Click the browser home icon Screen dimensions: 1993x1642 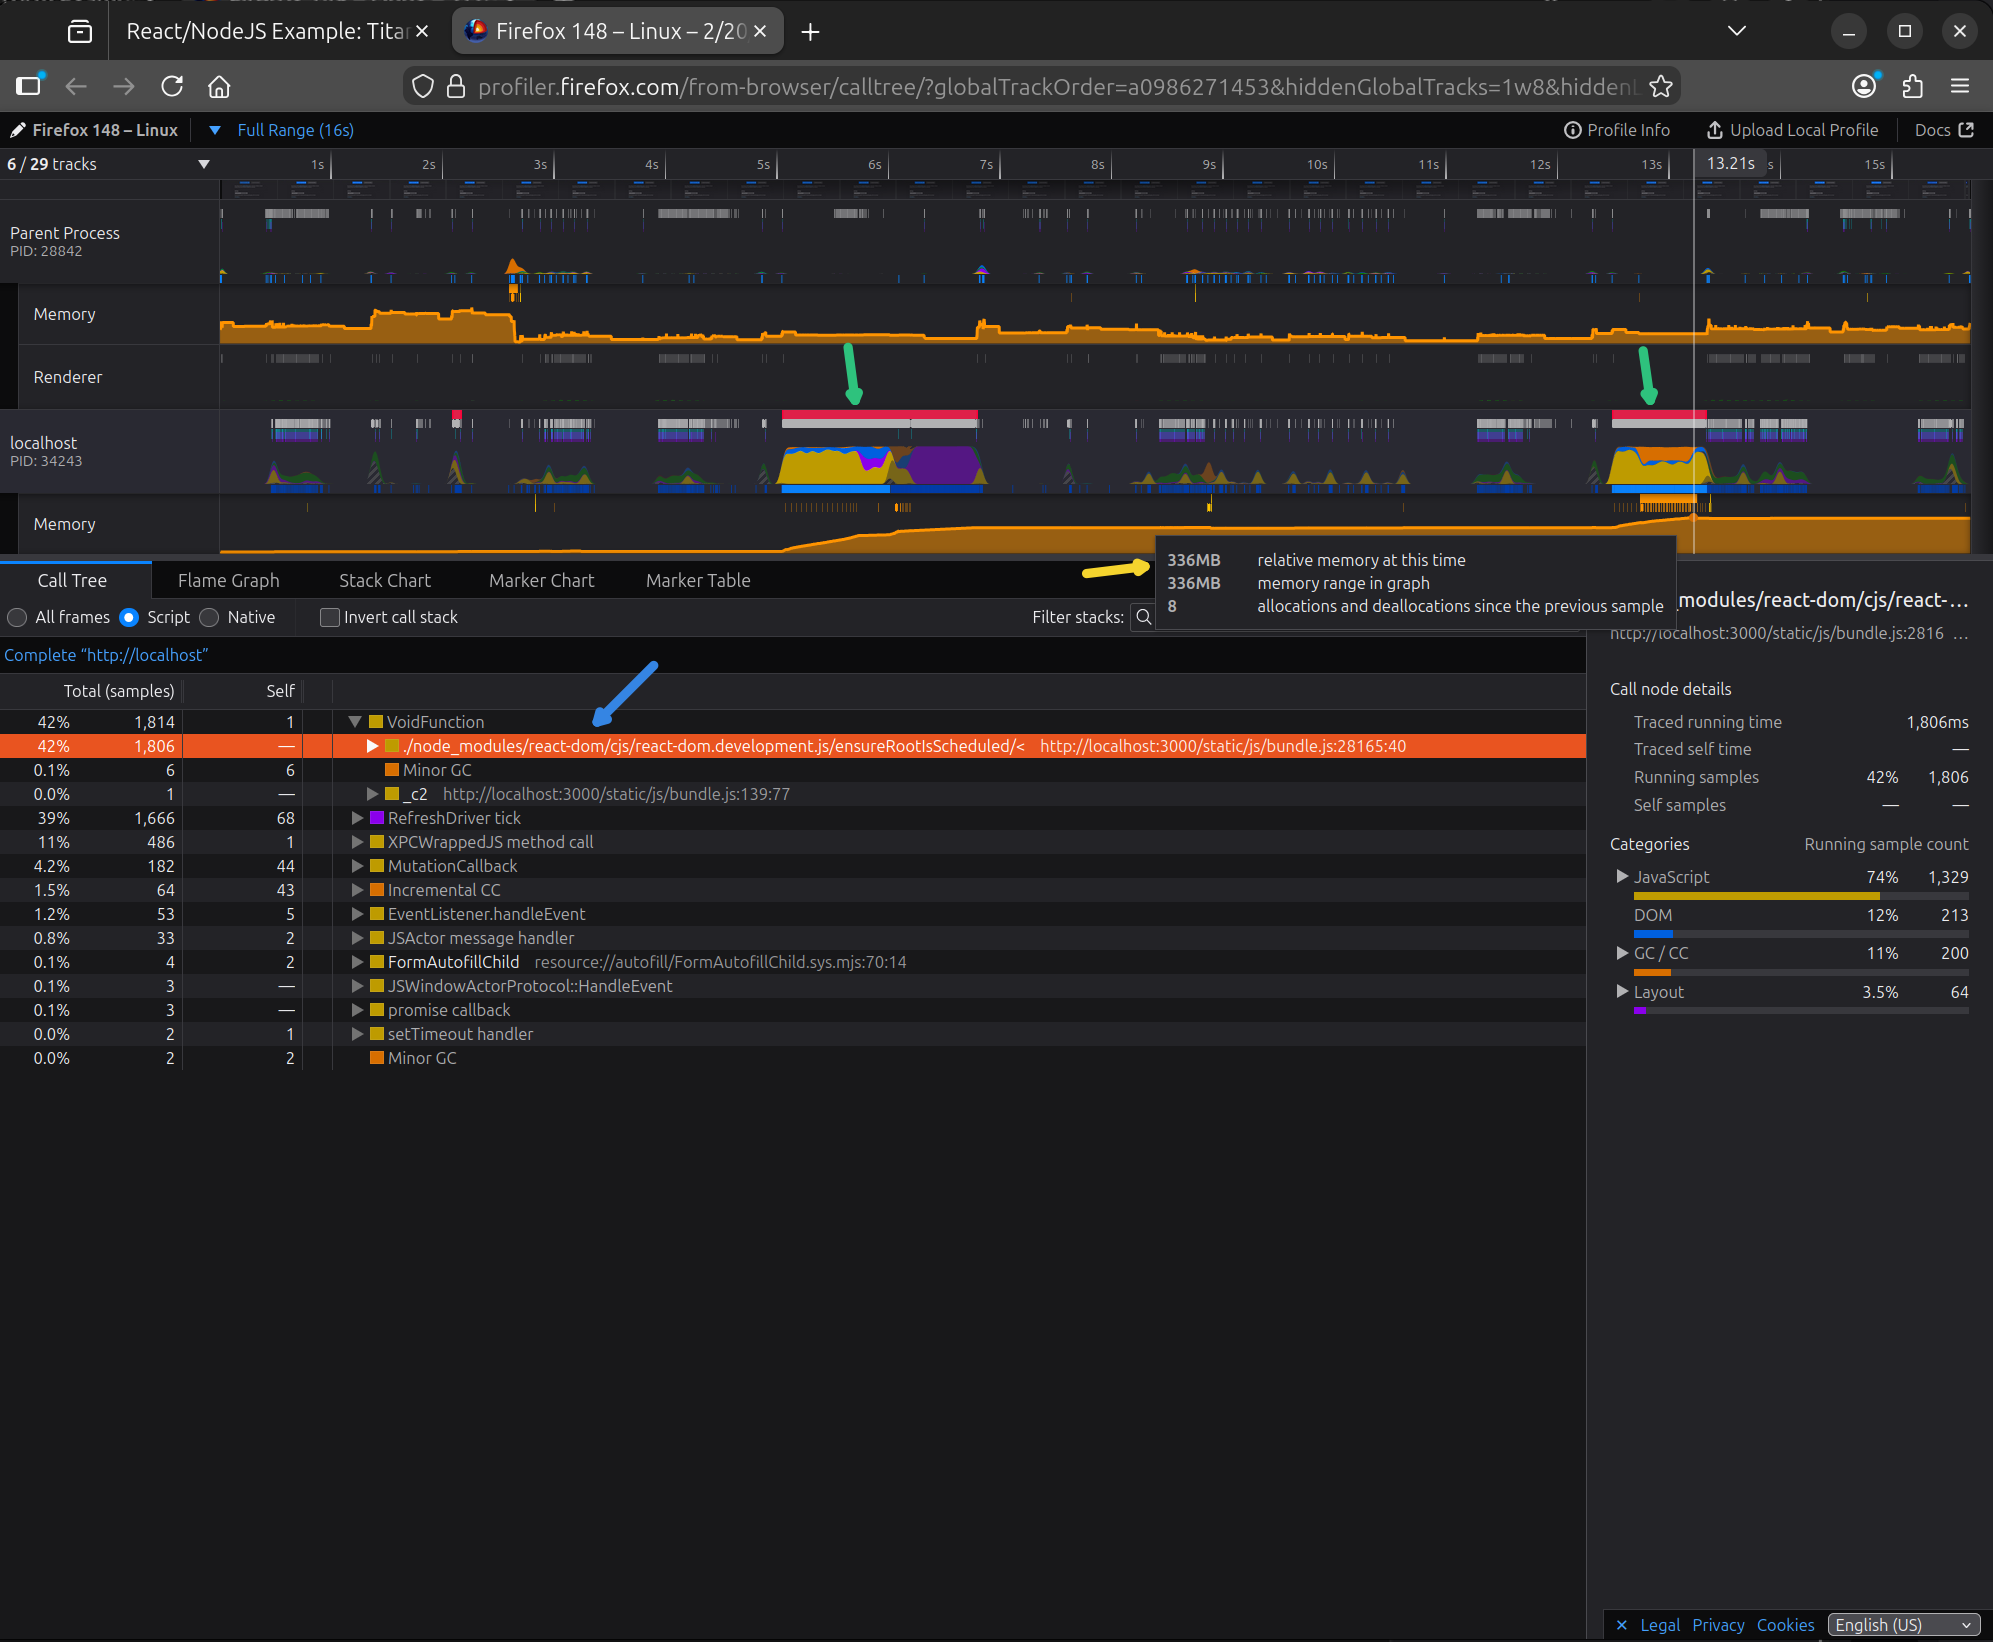[219, 87]
